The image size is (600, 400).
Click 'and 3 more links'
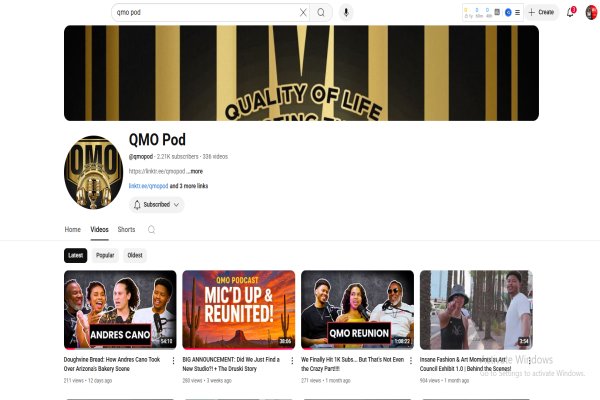[189, 186]
